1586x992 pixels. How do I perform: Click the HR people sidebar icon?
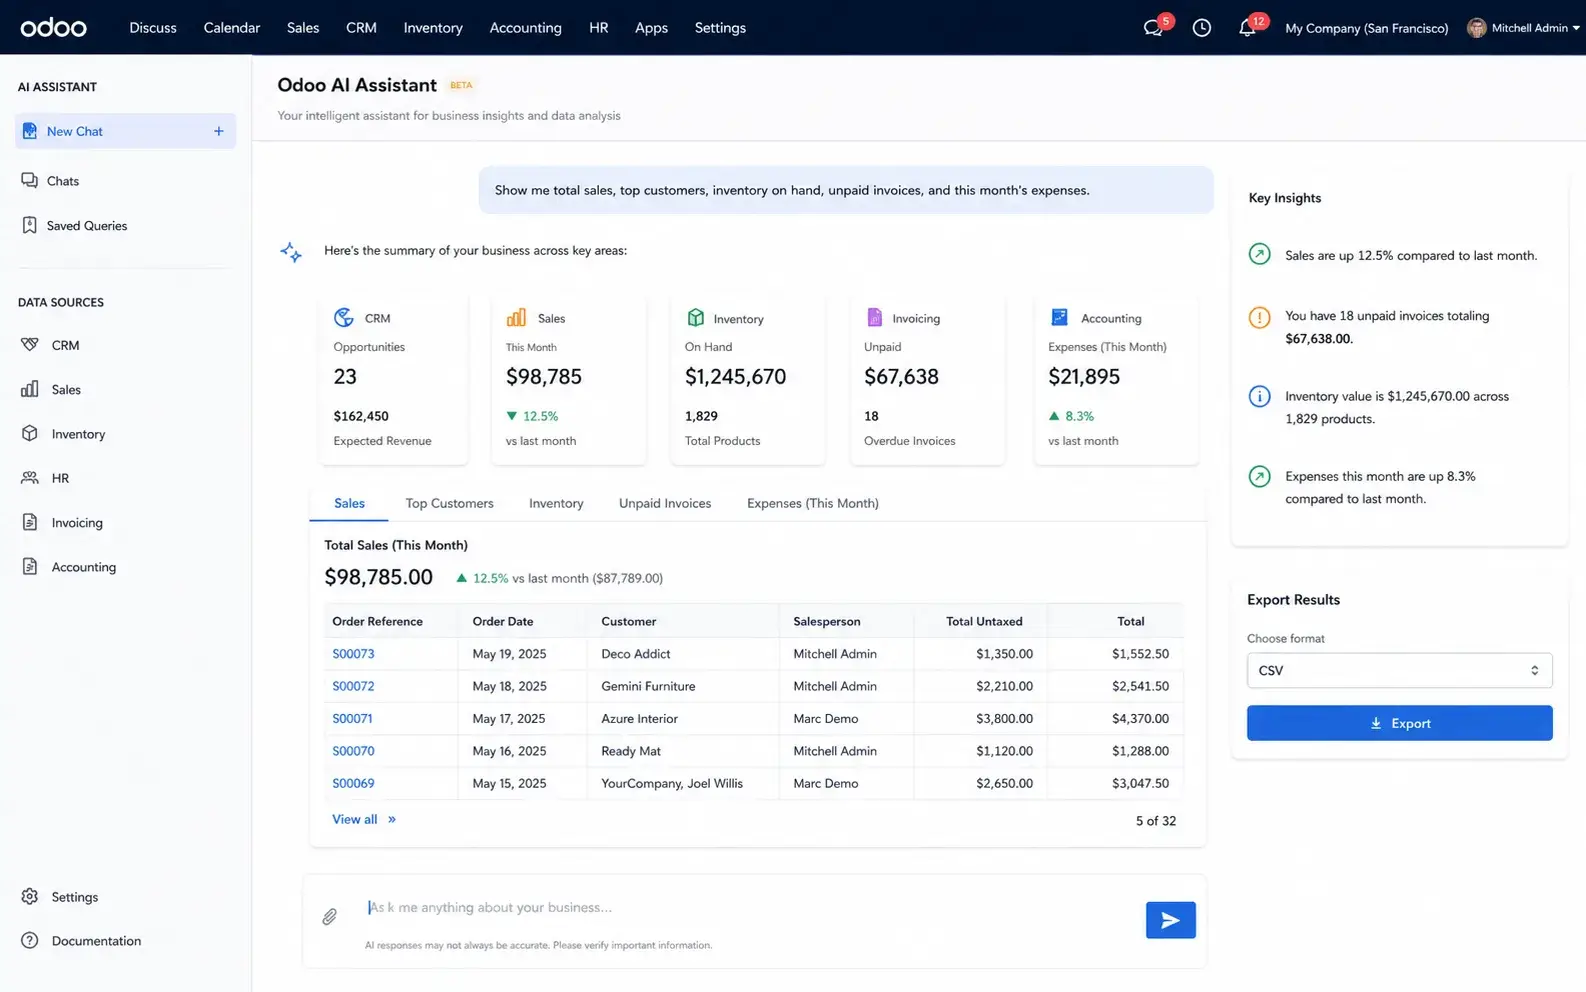click(x=30, y=478)
